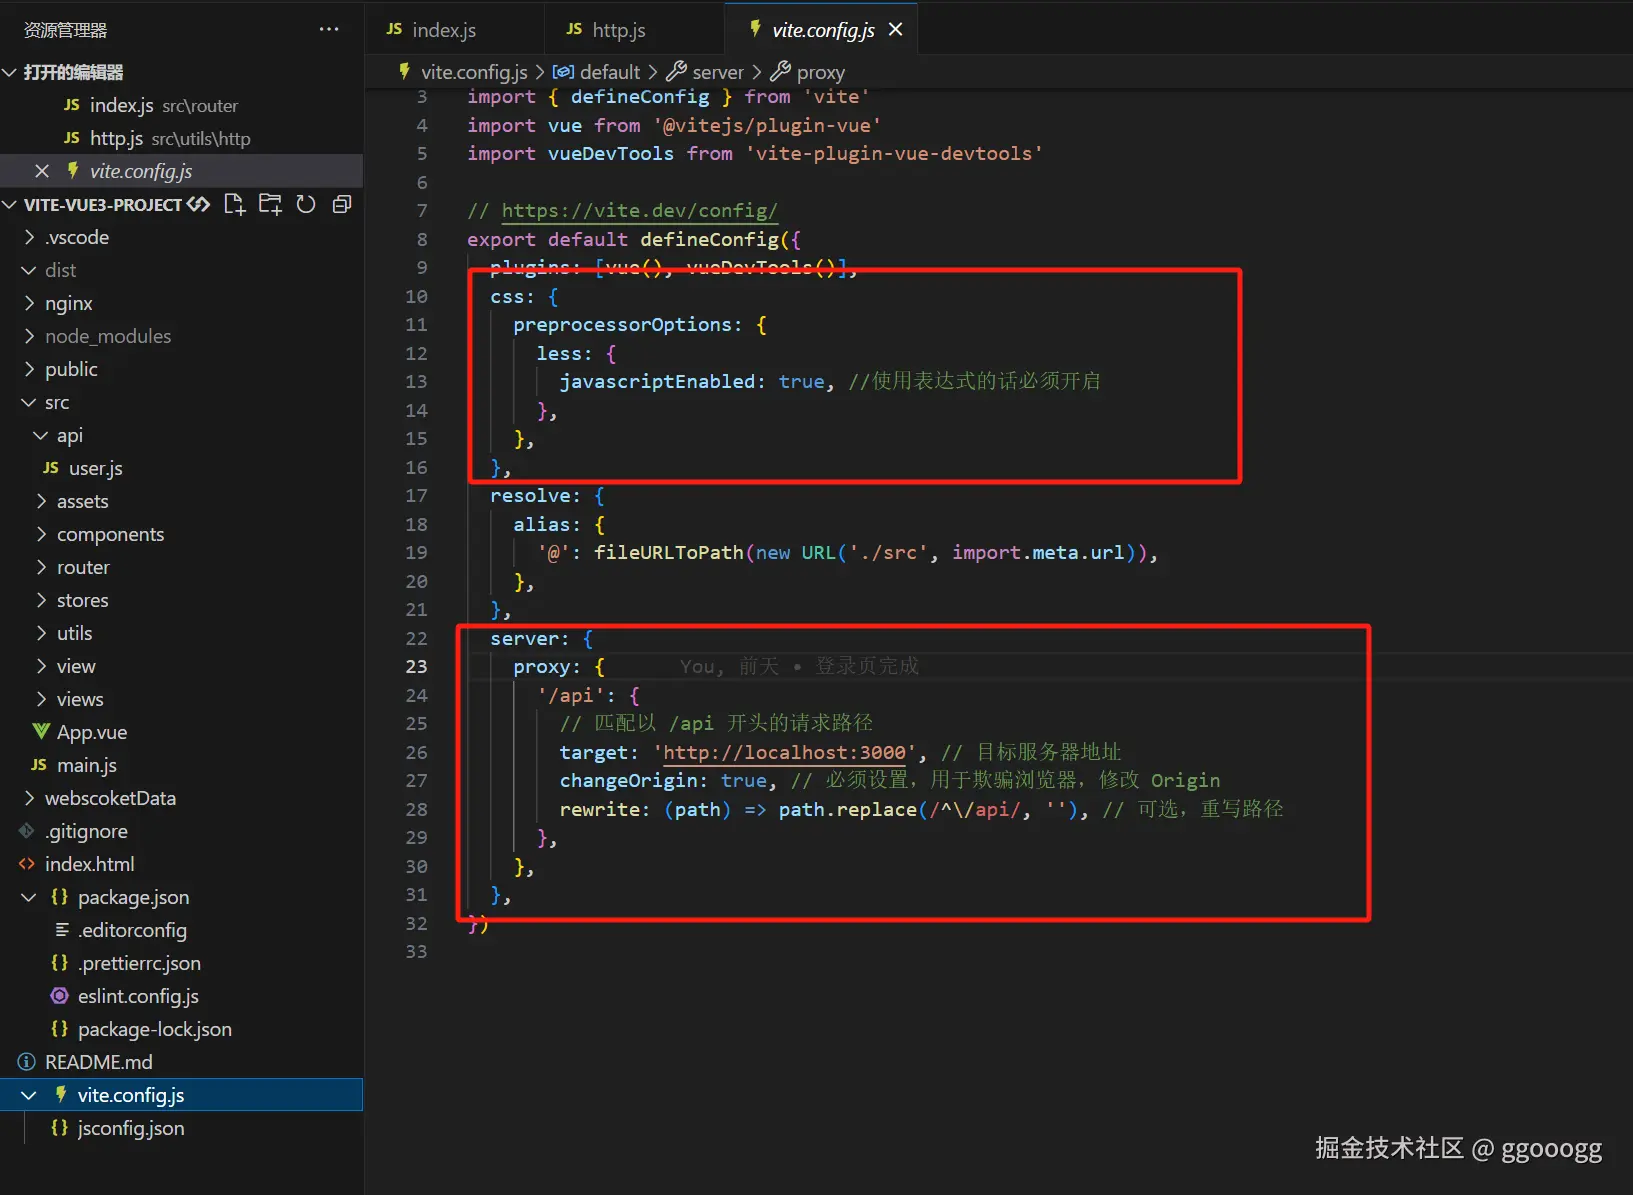Open the explorer more actions ellipsis menu
Image resolution: width=1633 pixels, height=1195 pixels.
(329, 30)
